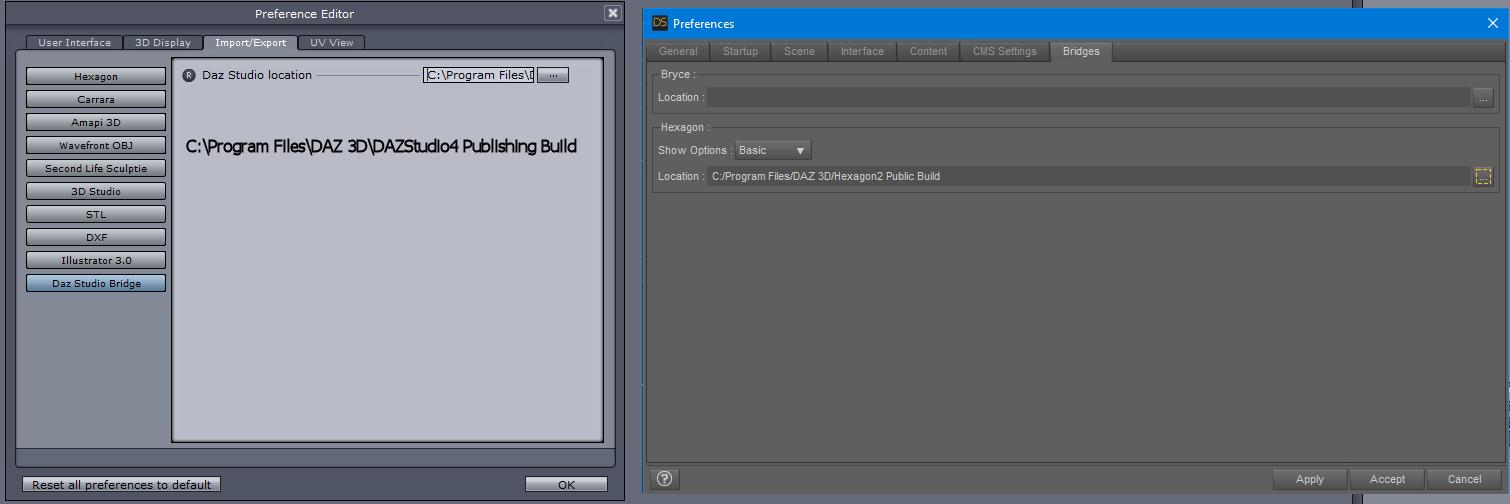Viewport: 1510px width, 504px height.
Task: Open the Startup preferences tab
Action: pos(740,51)
